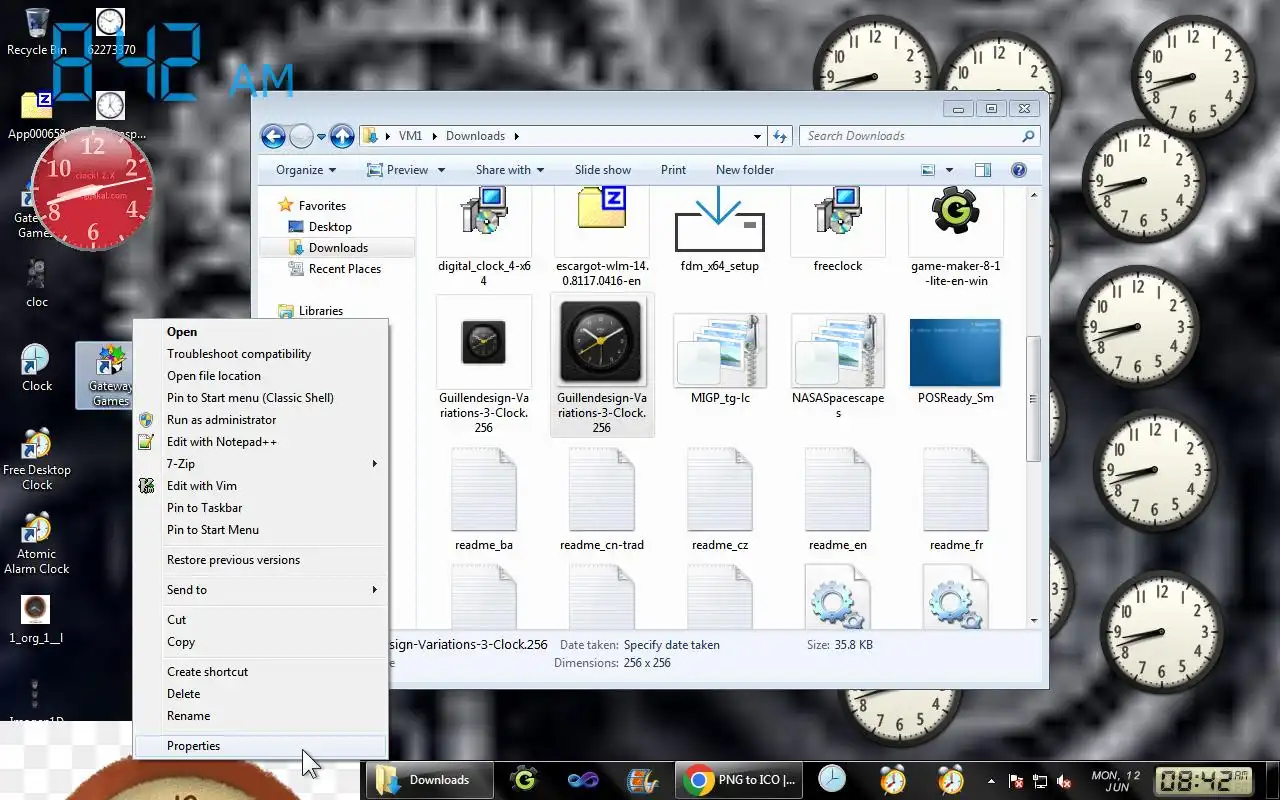Choose Rename from context menu
This screenshot has height=800, width=1280.
[x=261, y=716]
